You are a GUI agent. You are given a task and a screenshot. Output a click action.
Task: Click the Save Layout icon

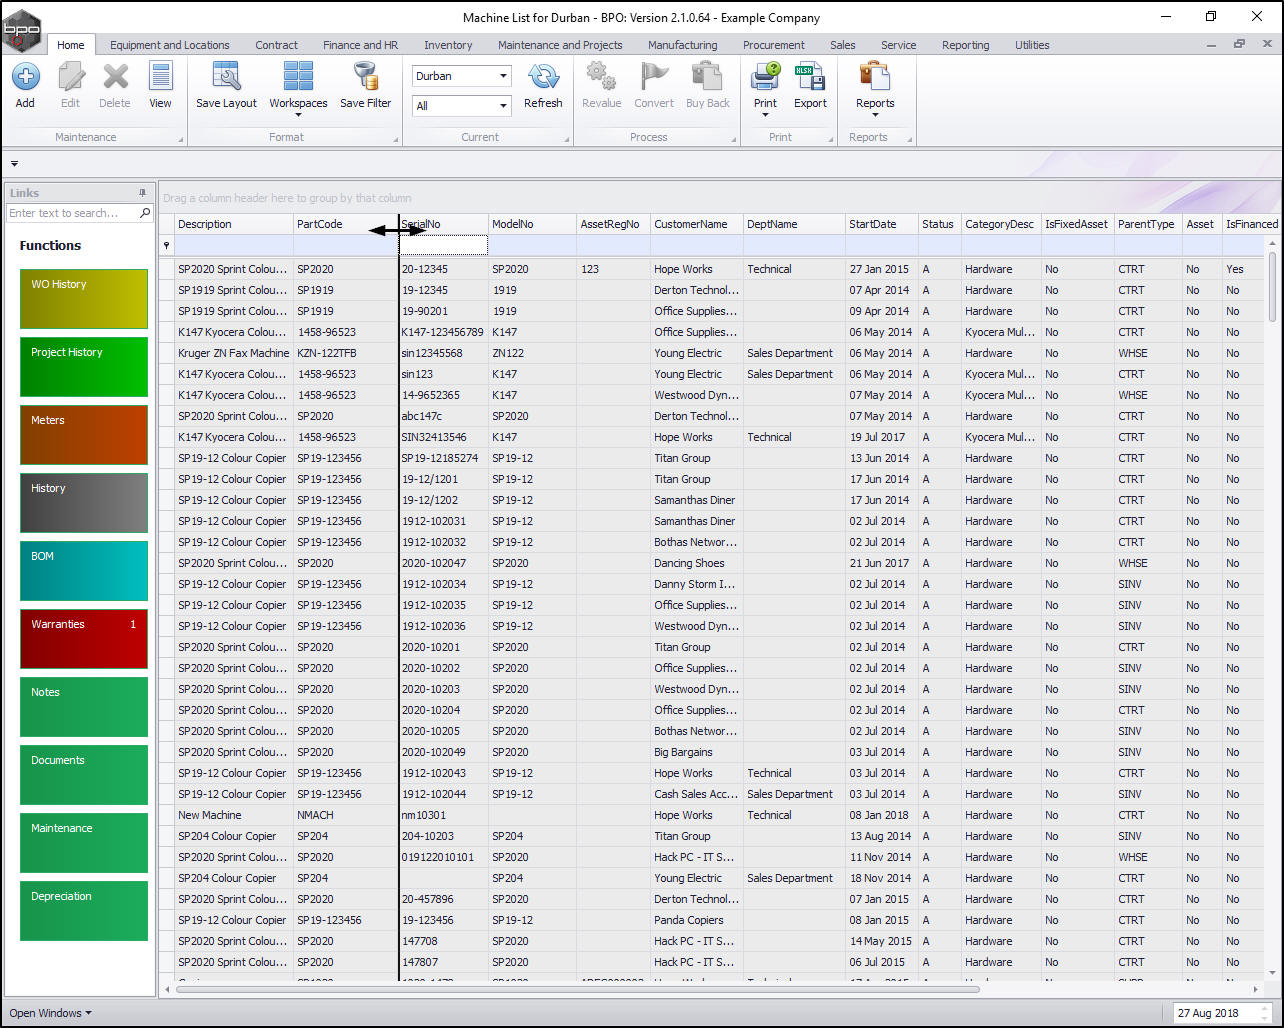pos(226,78)
